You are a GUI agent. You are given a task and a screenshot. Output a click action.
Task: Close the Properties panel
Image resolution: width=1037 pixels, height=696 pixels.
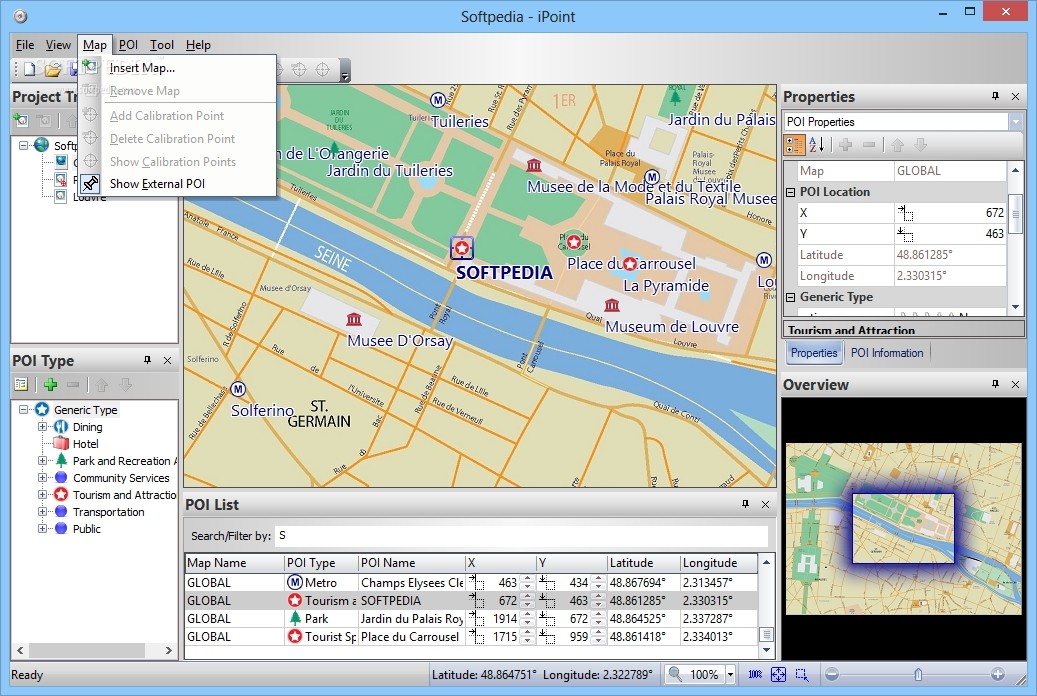coord(1015,97)
